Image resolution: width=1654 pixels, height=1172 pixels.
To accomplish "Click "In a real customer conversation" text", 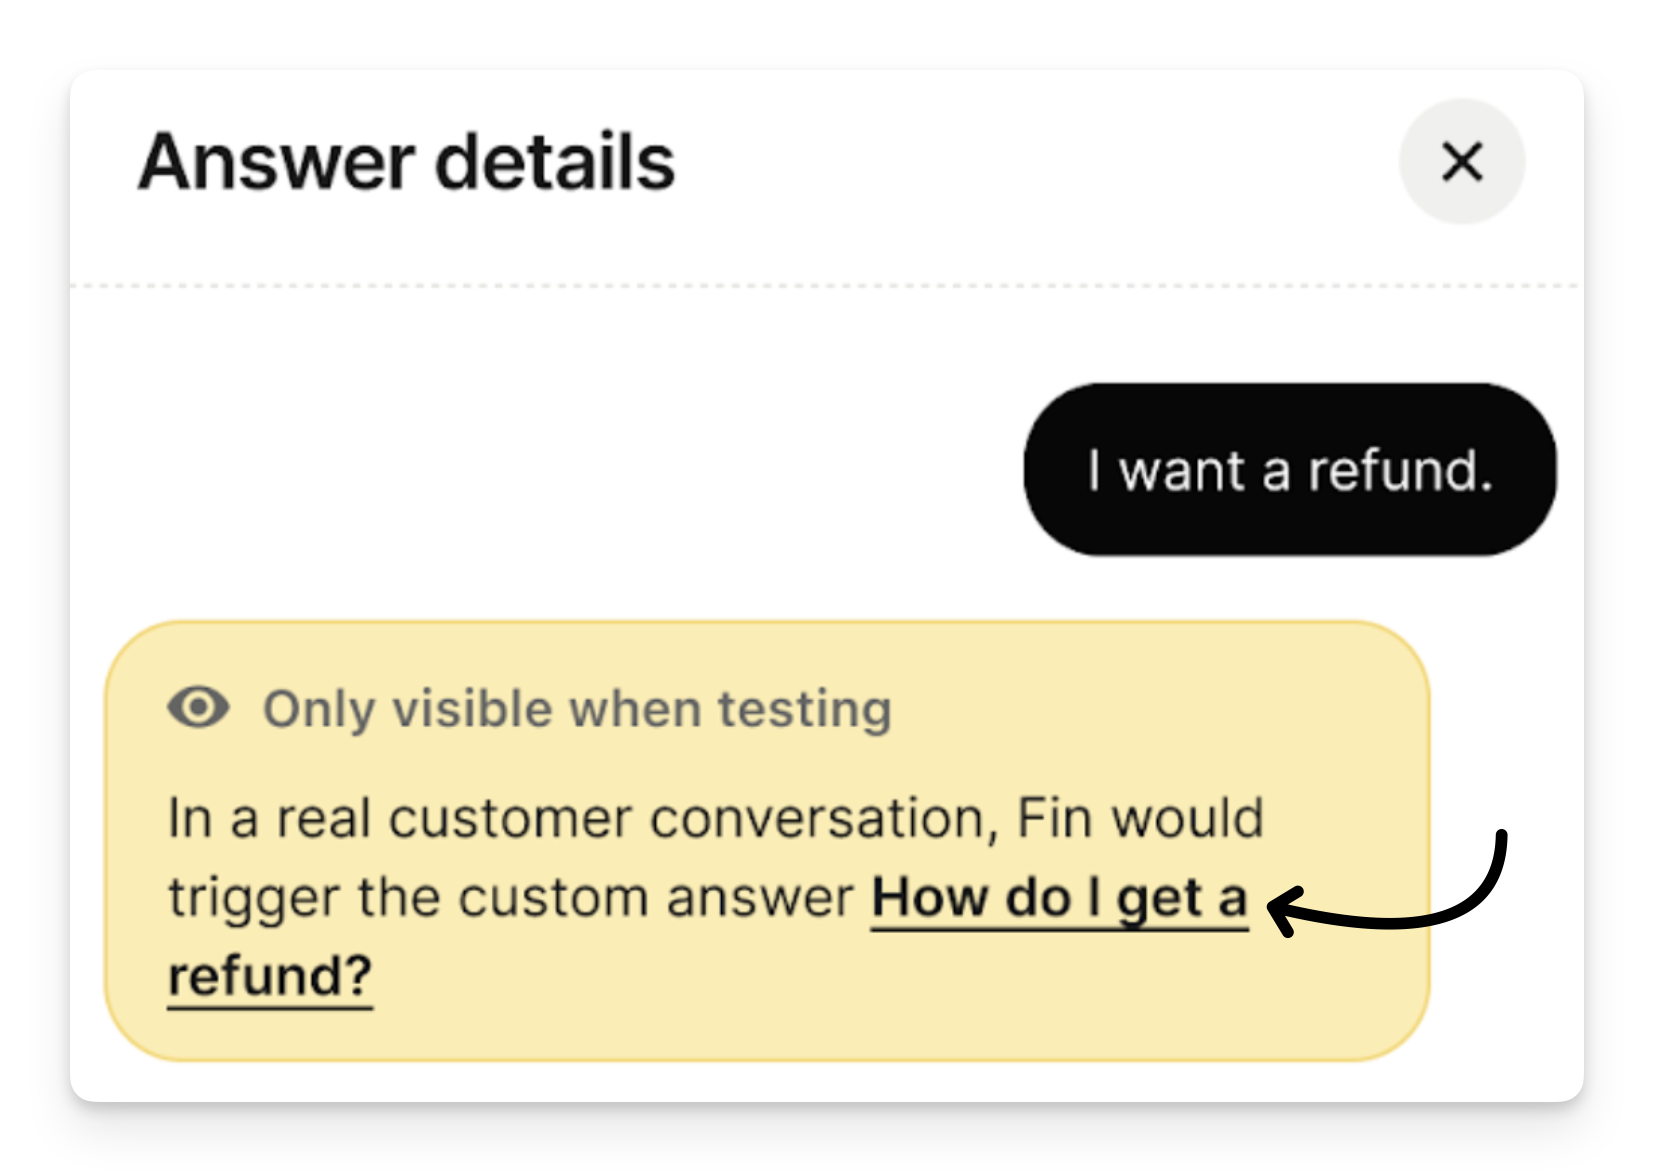I will 580,818.
